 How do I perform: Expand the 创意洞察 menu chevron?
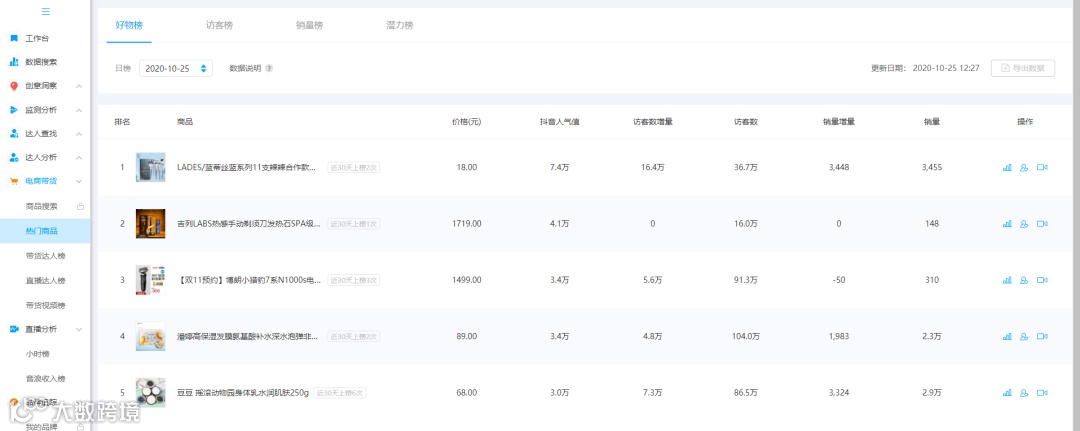pos(79,86)
